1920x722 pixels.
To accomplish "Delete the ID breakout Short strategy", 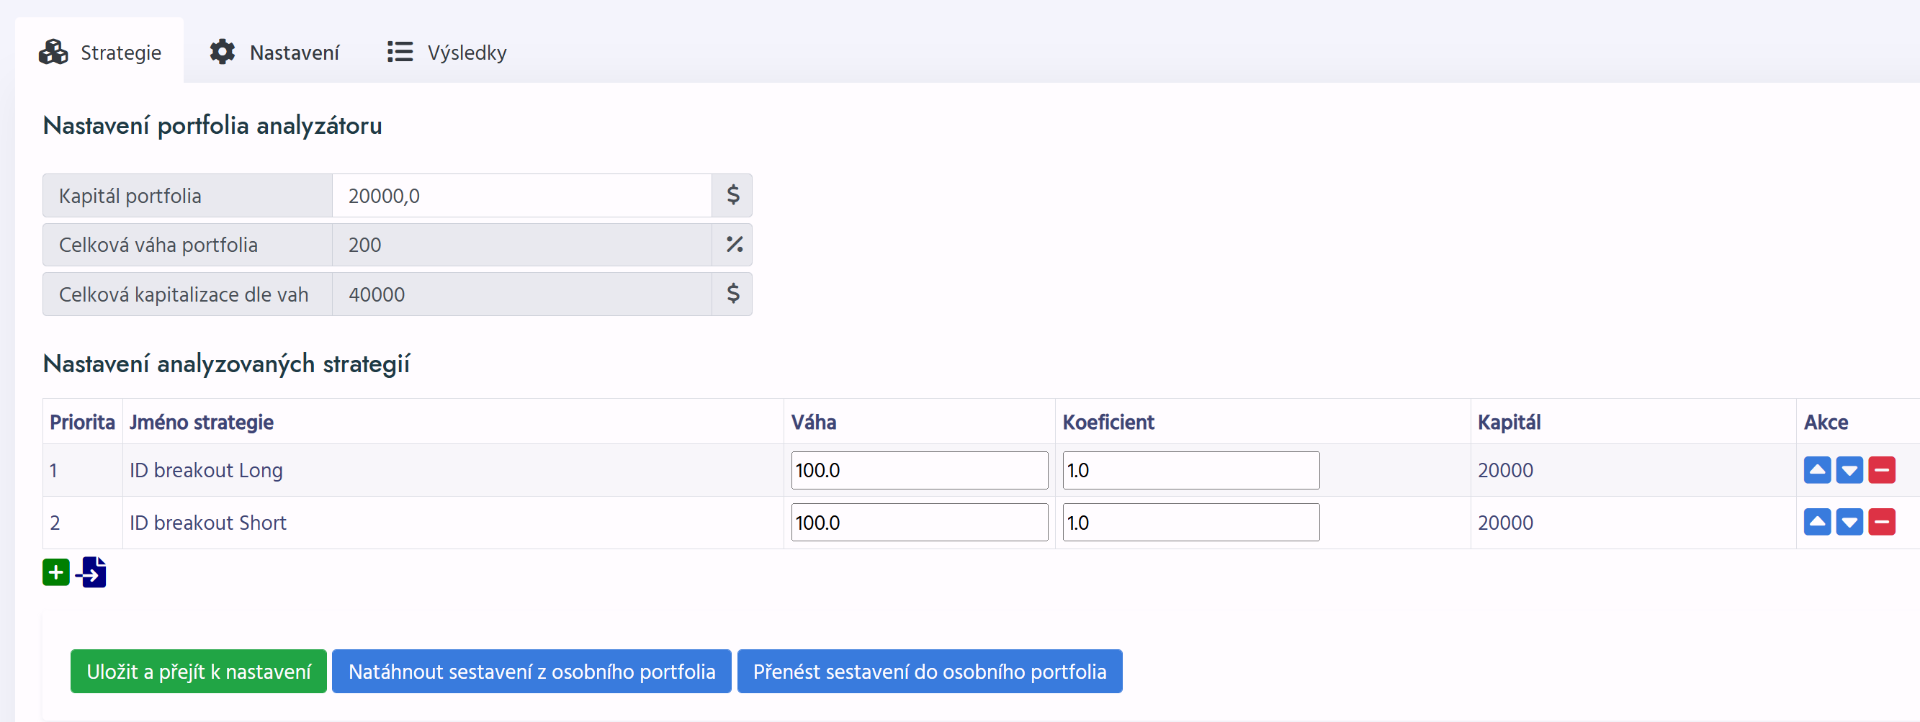I will point(1881,522).
